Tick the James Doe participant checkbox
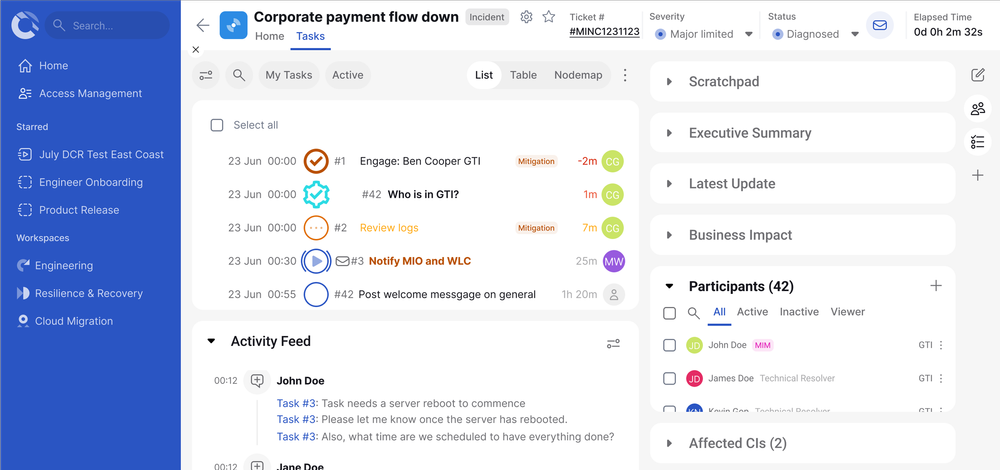 pyautogui.click(x=670, y=378)
